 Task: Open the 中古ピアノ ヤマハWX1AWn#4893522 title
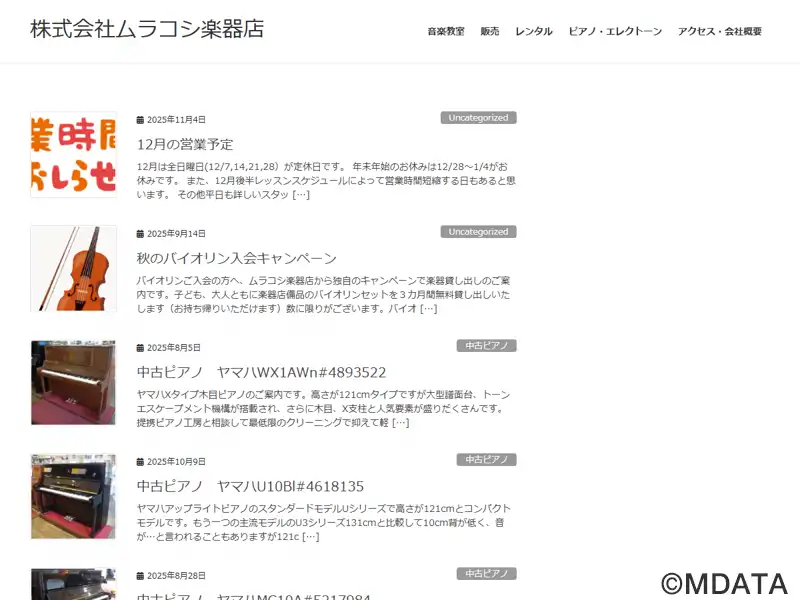tap(261, 372)
